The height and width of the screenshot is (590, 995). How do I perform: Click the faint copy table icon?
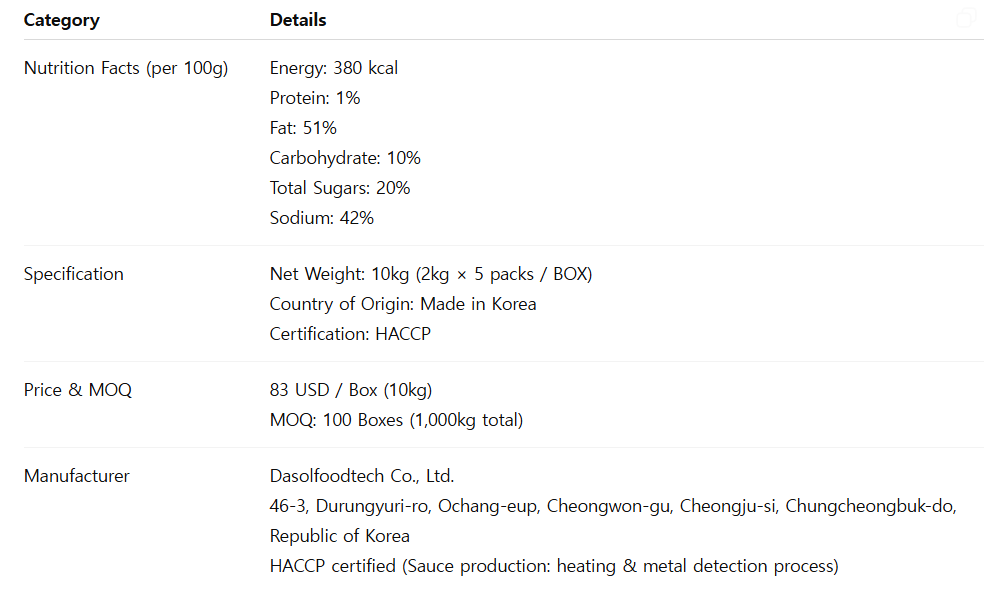pos(965,20)
